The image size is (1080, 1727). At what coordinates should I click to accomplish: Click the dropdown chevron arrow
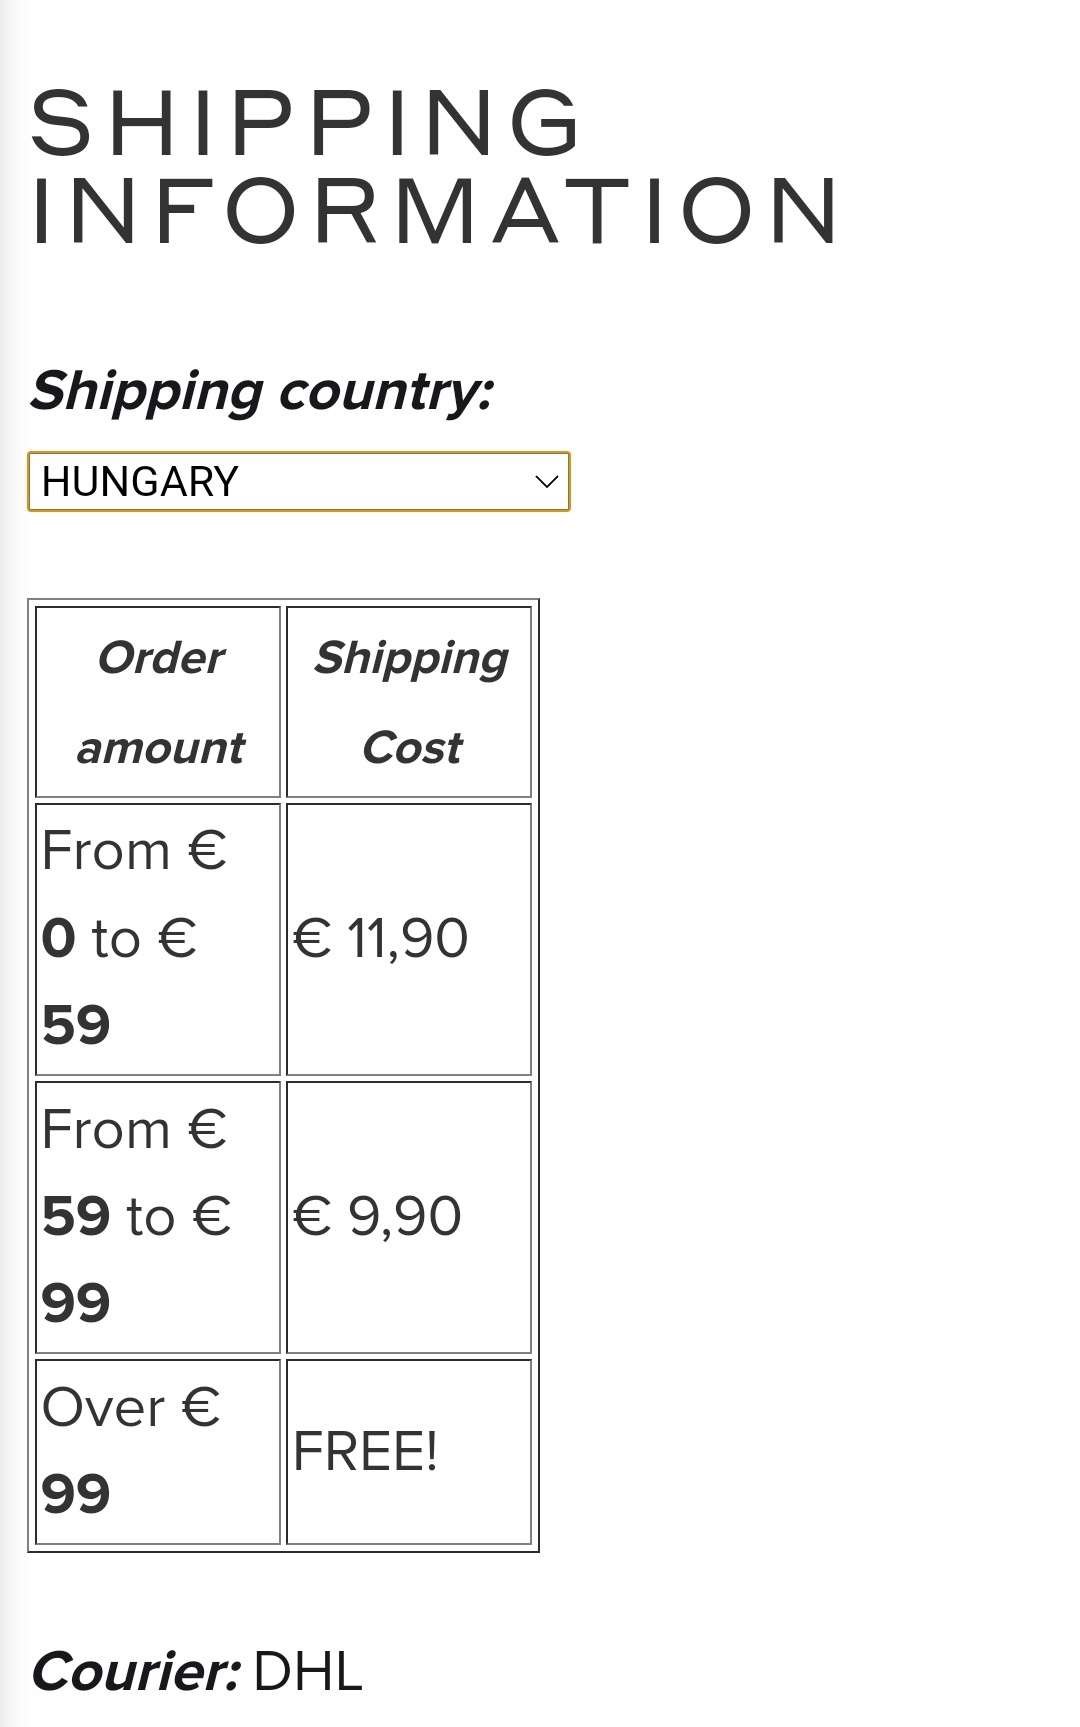point(546,482)
